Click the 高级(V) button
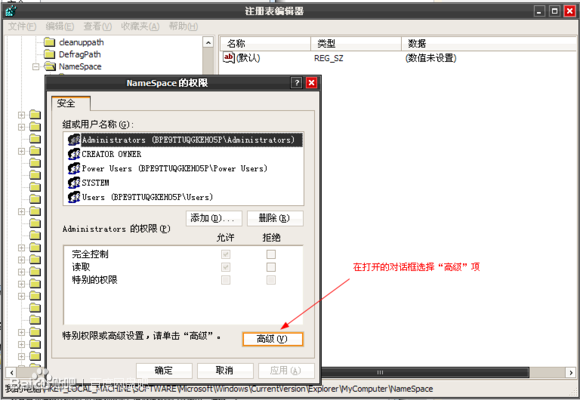 [273, 339]
